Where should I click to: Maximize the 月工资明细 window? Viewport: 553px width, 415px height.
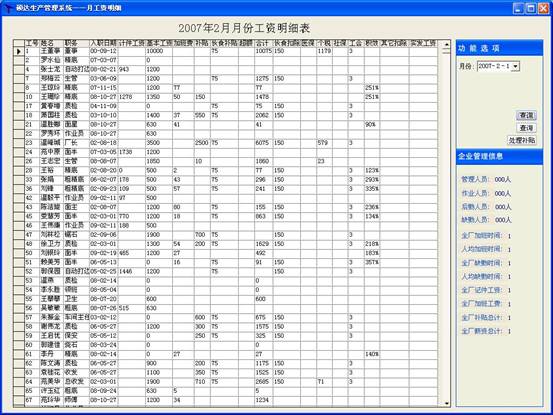coord(530,8)
